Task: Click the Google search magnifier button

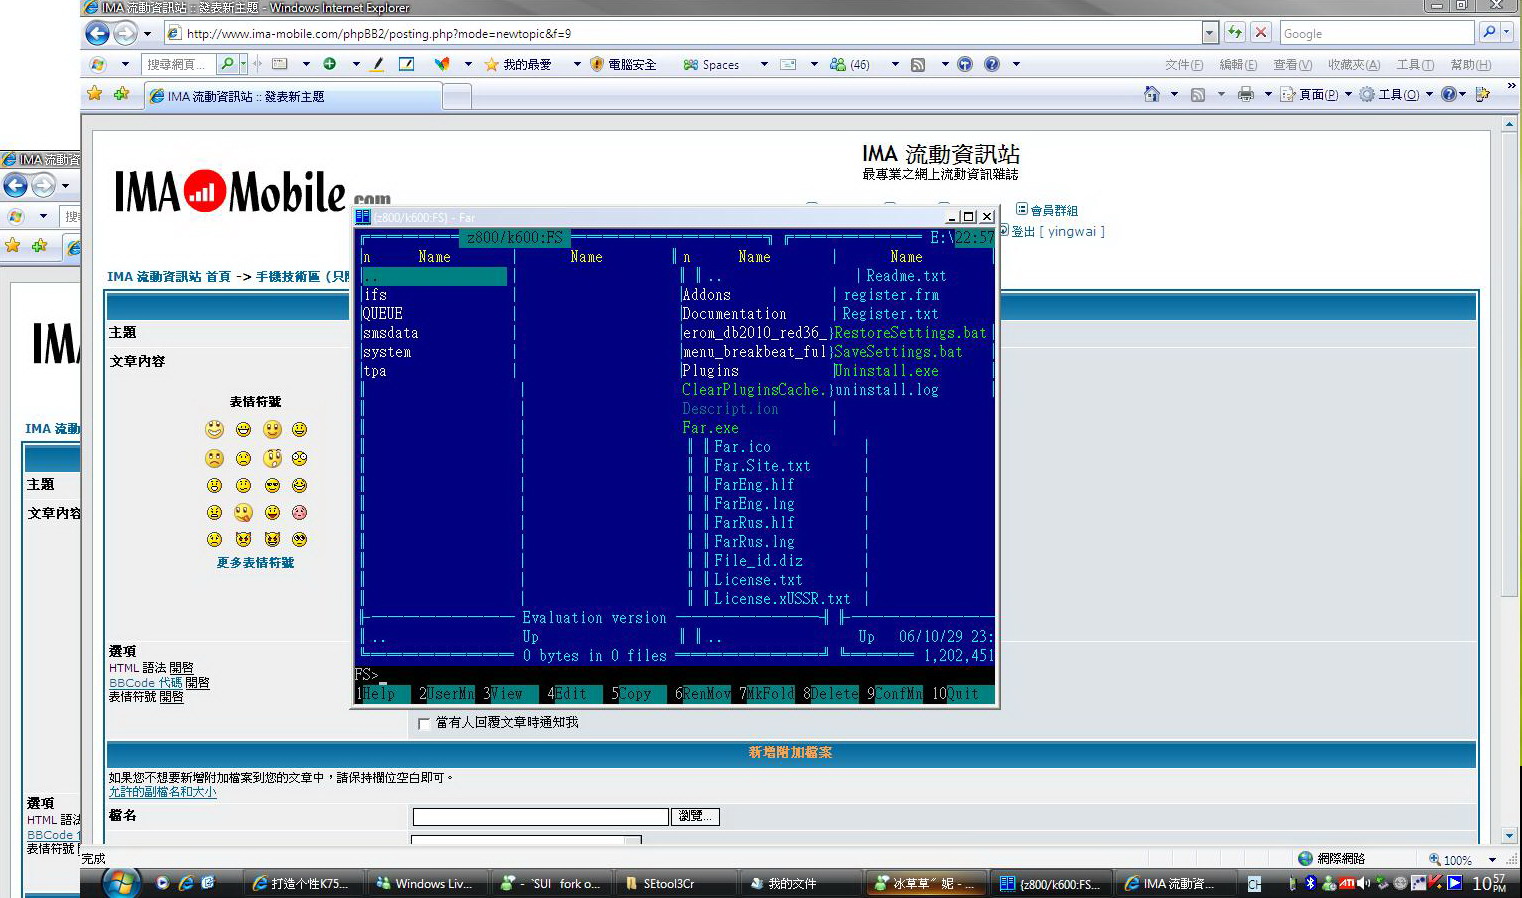Action: 1489,33
